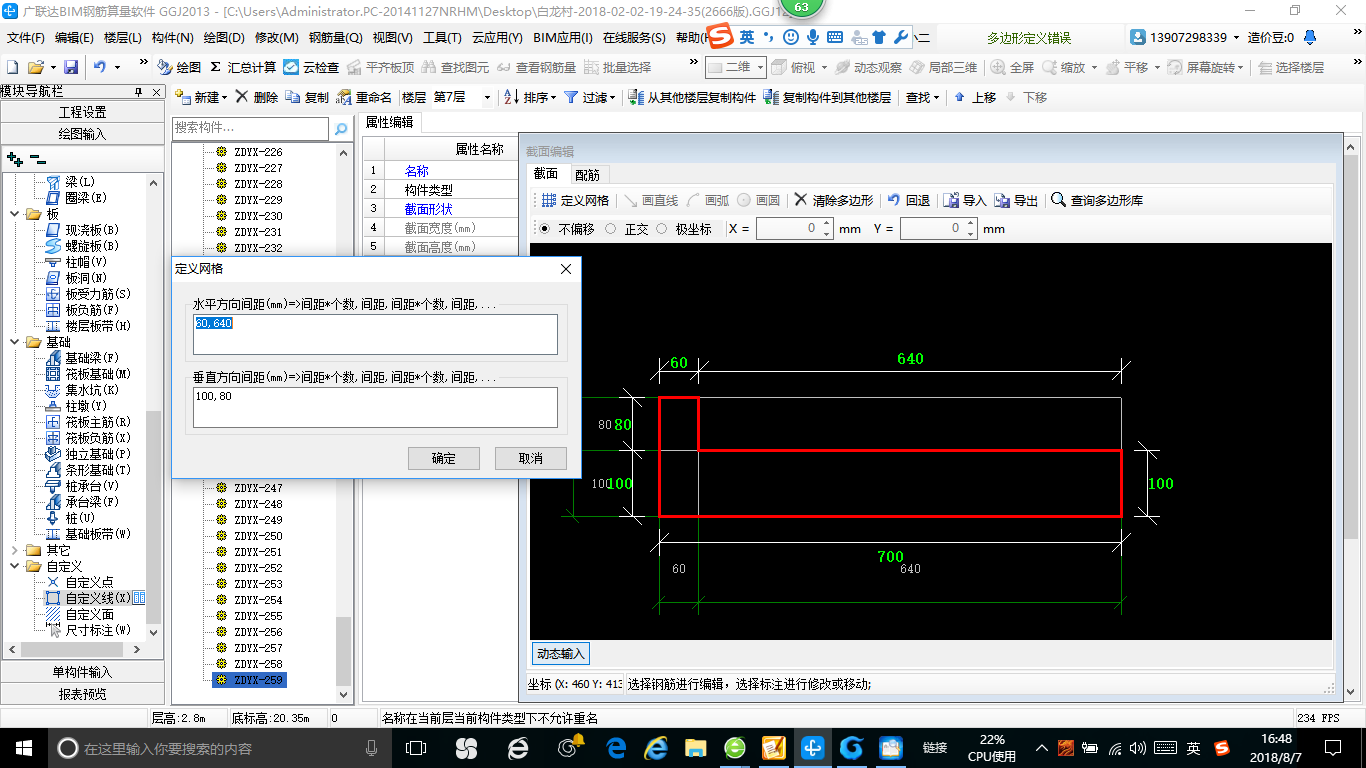Screen dimensions: 1366x768
Task: Launch 云检查 cloud check
Action: 311,67
